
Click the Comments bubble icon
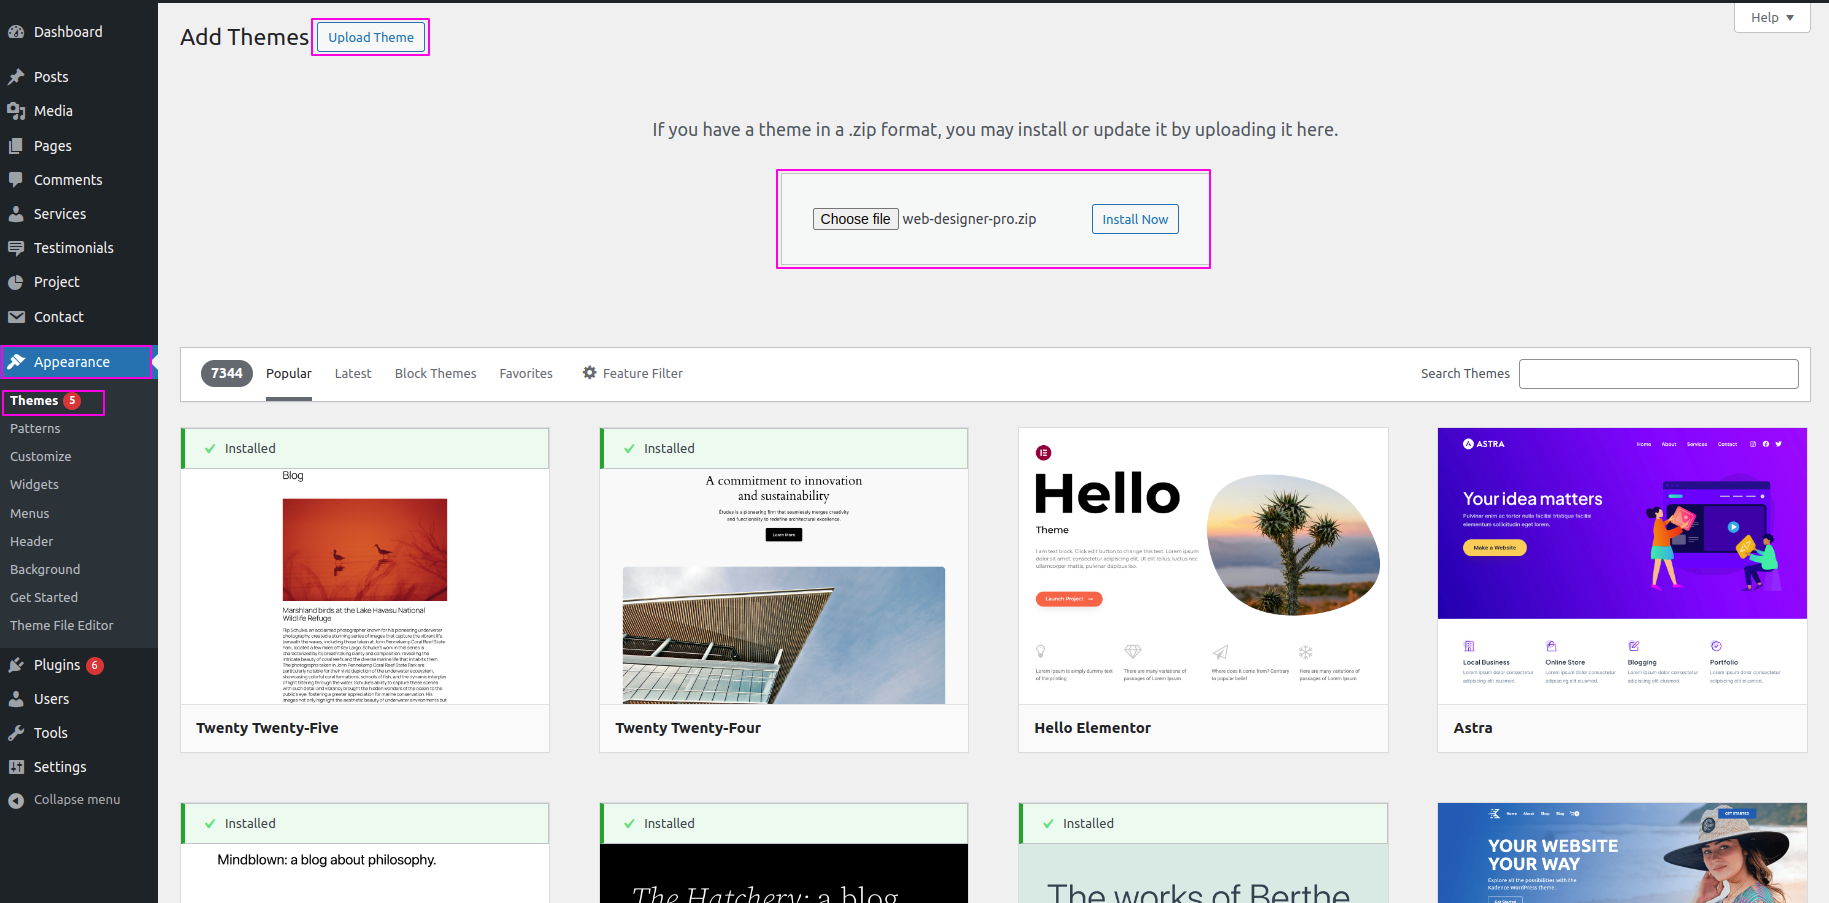pyautogui.click(x=16, y=180)
